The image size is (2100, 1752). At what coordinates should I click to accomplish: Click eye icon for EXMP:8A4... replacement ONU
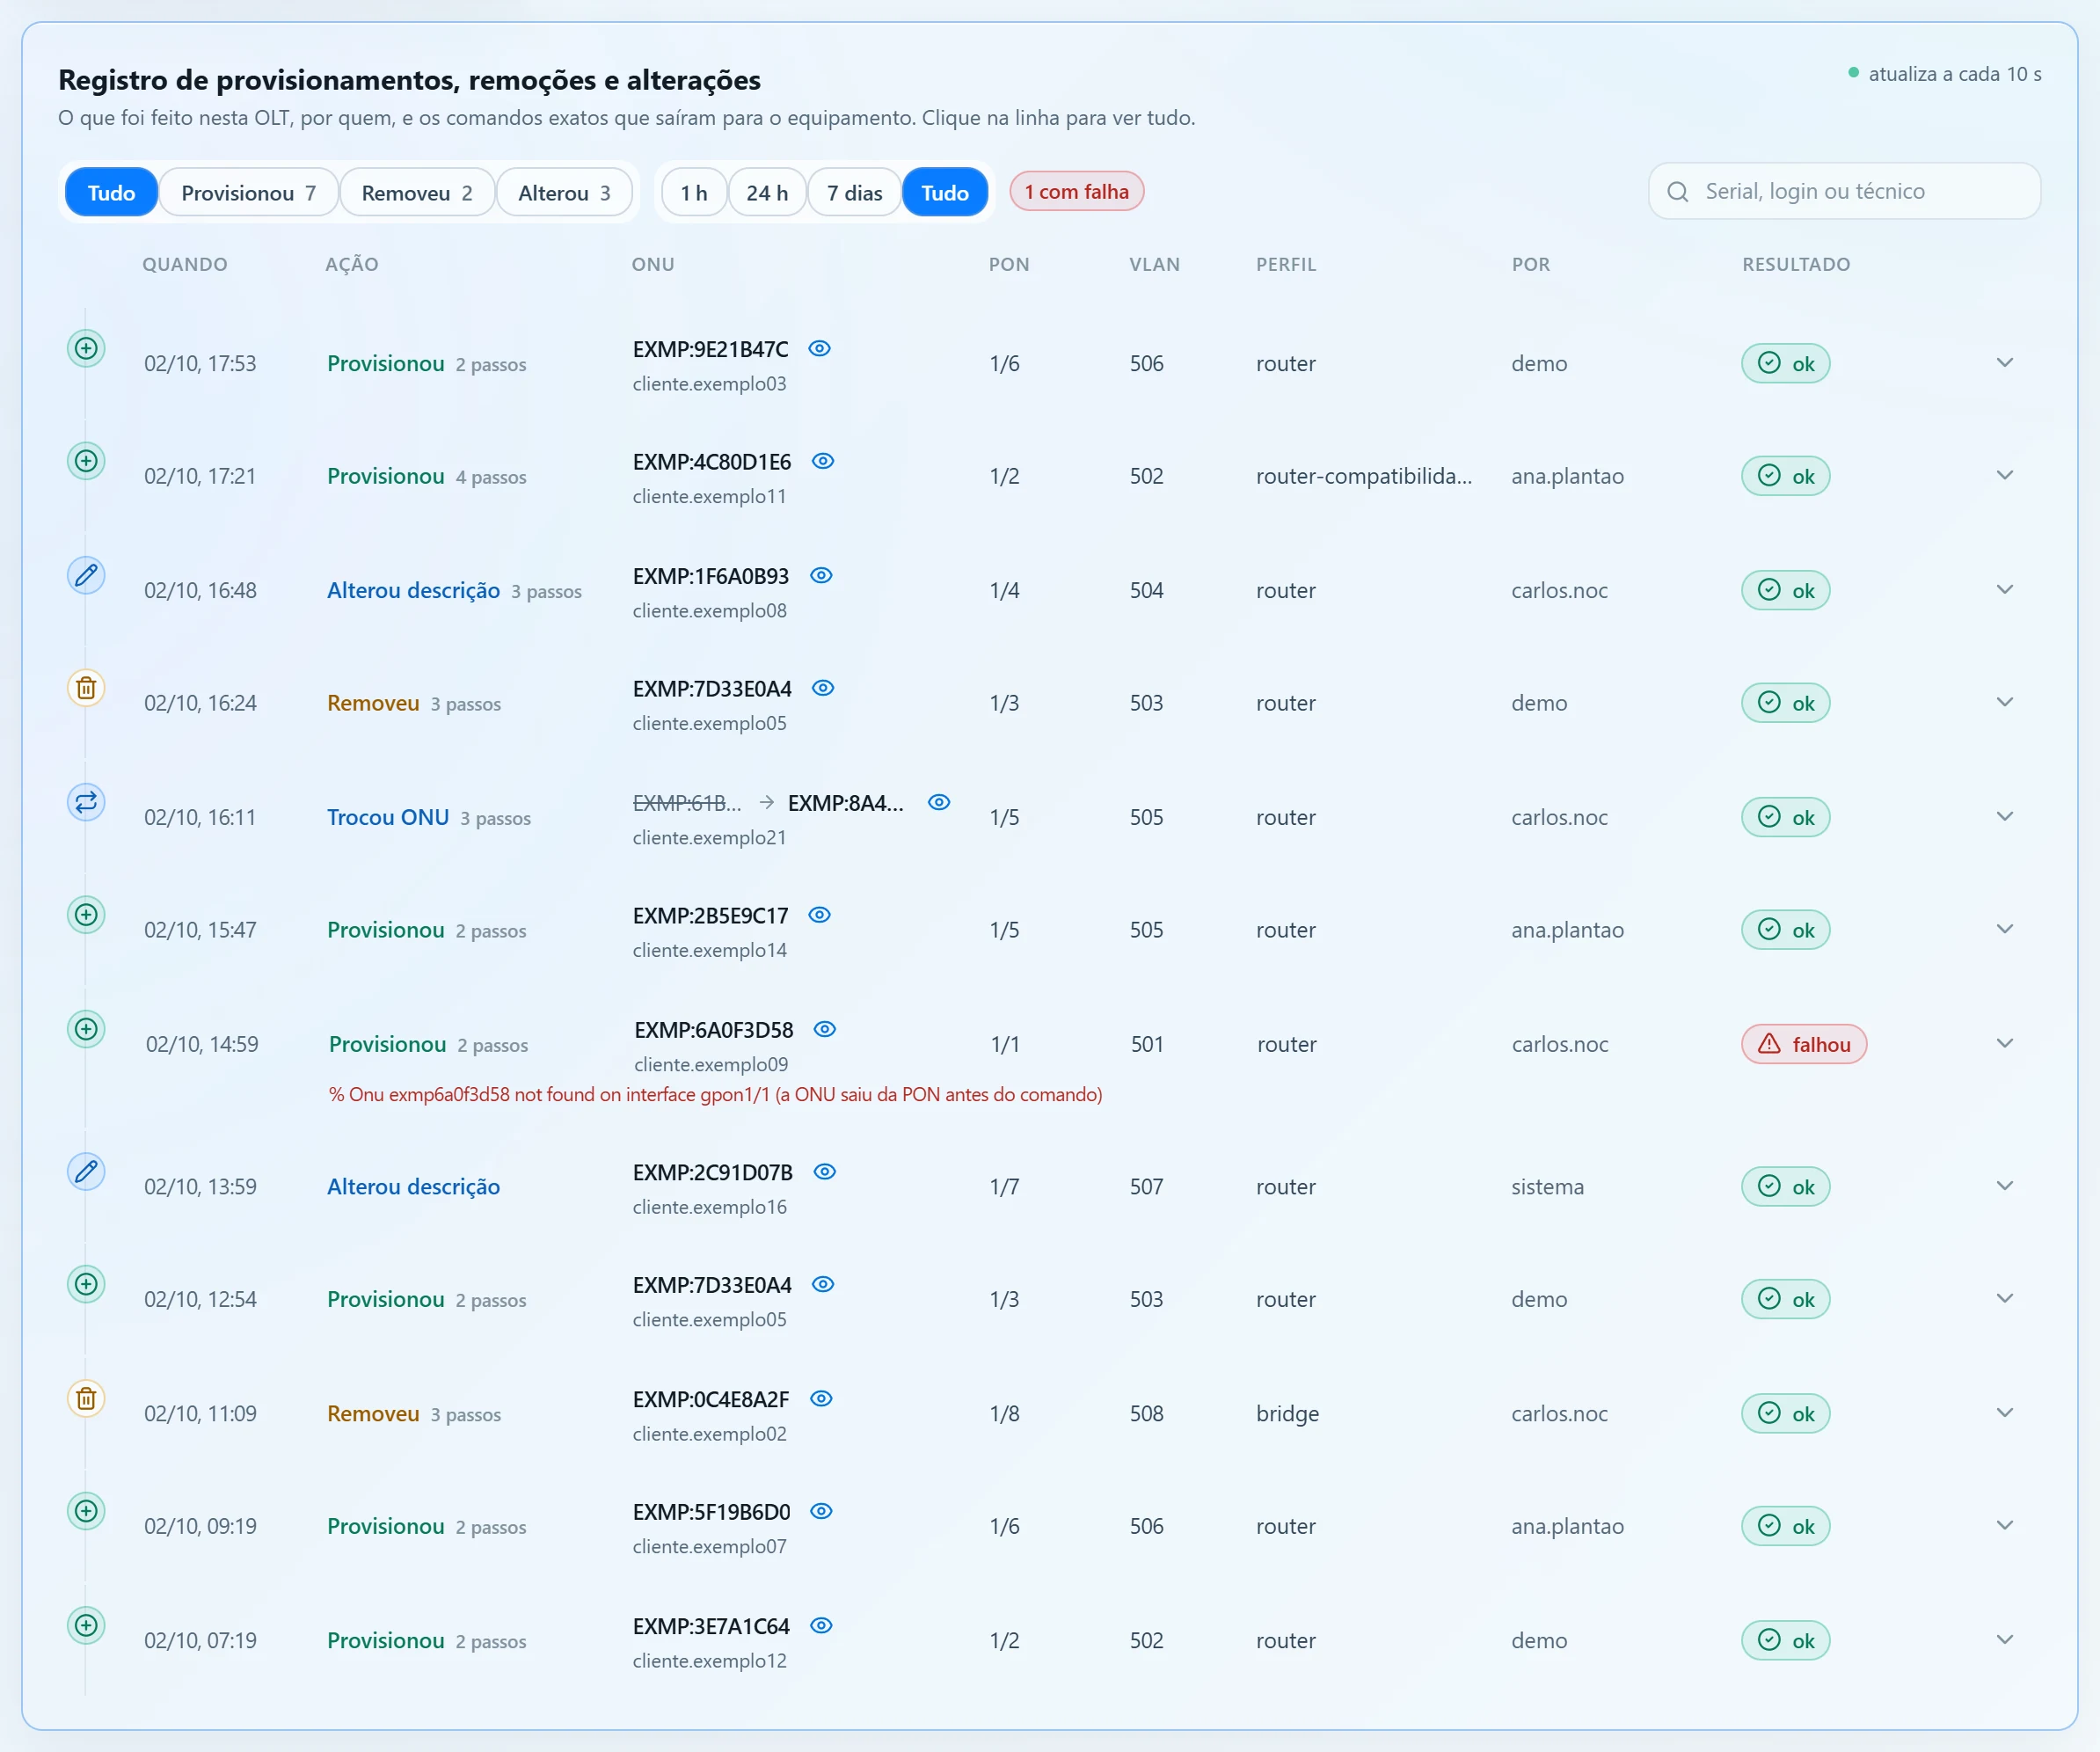tap(938, 802)
